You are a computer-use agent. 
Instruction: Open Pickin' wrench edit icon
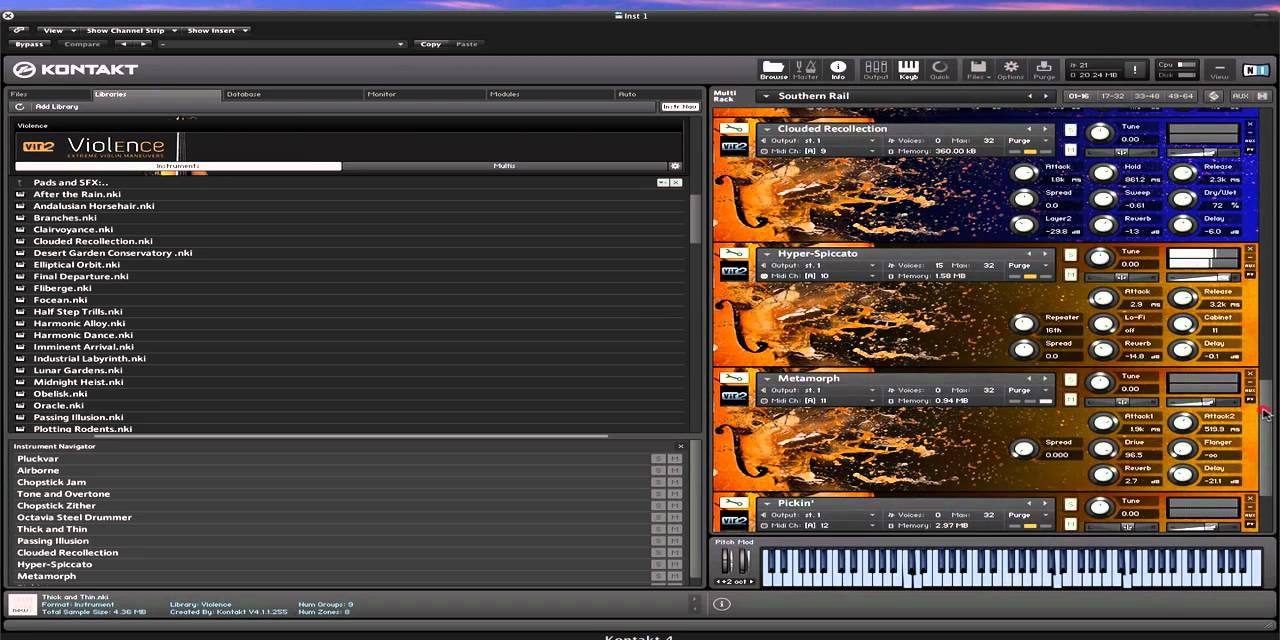pyautogui.click(x=734, y=503)
